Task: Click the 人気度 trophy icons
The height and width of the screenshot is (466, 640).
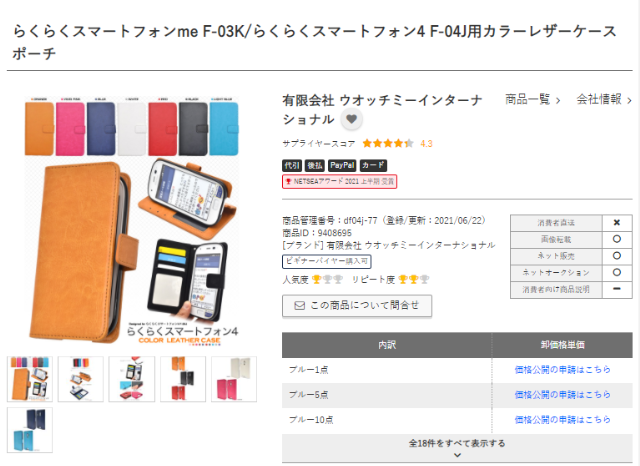Action: (x=327, y=280)
